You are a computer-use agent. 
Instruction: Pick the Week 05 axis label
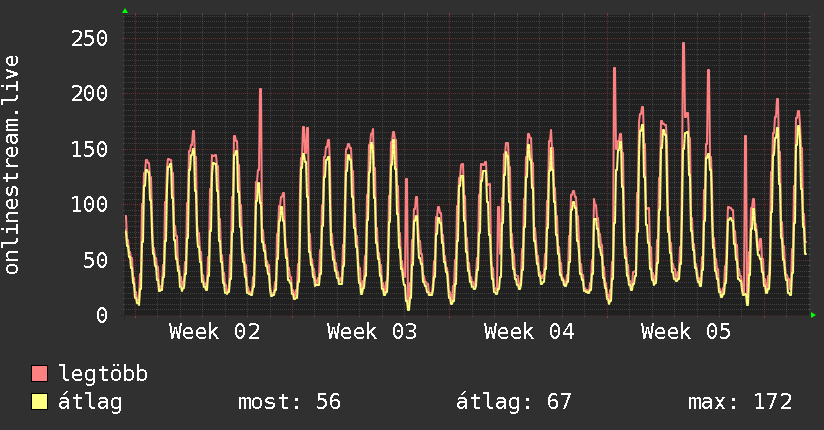[x=686, y=332]
